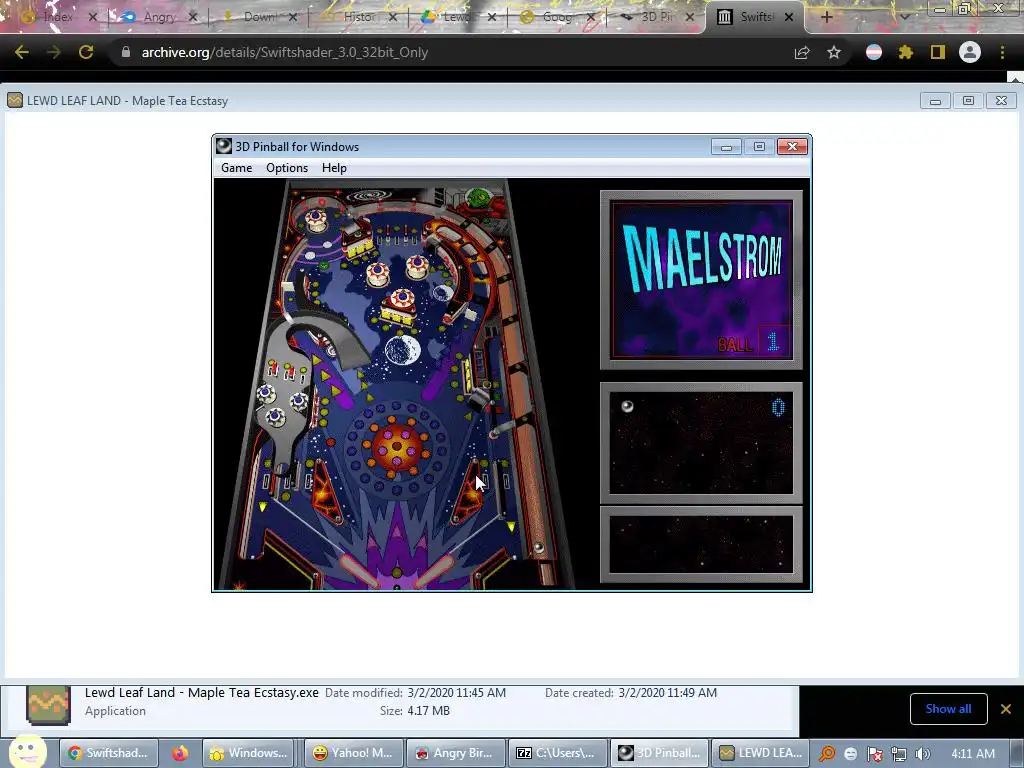Click the magnifier tray icon
The height and width of the screenshot is (768, 1024).
[x=827, y=754]
